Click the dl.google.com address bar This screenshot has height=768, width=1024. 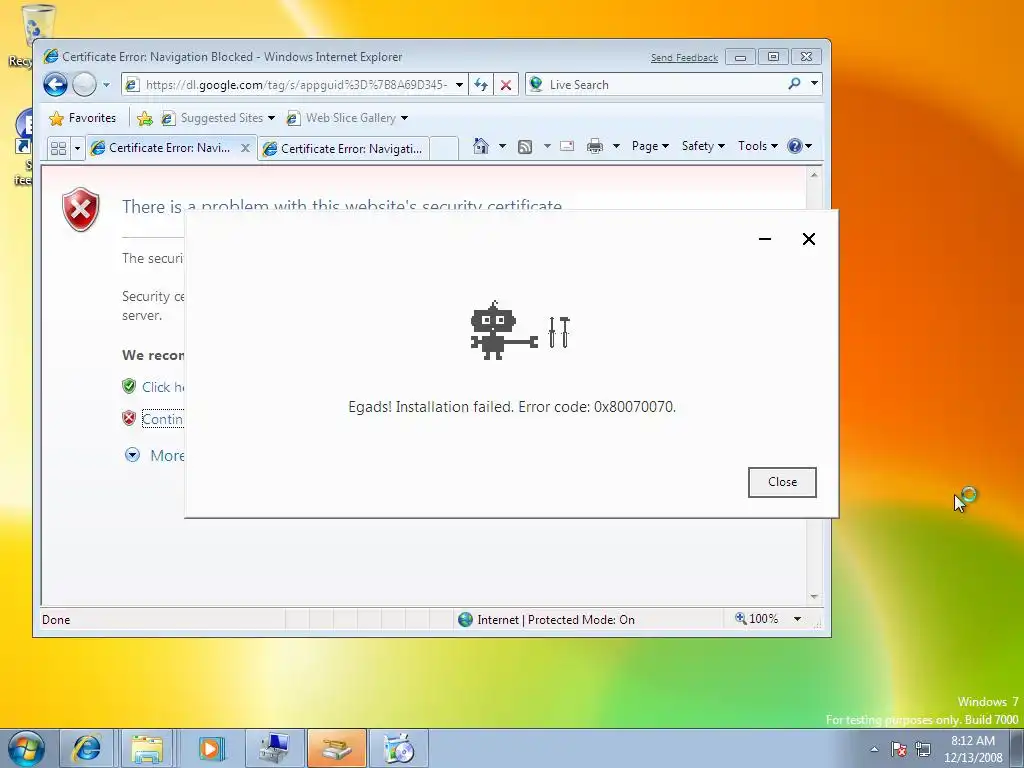click(288, 85)
